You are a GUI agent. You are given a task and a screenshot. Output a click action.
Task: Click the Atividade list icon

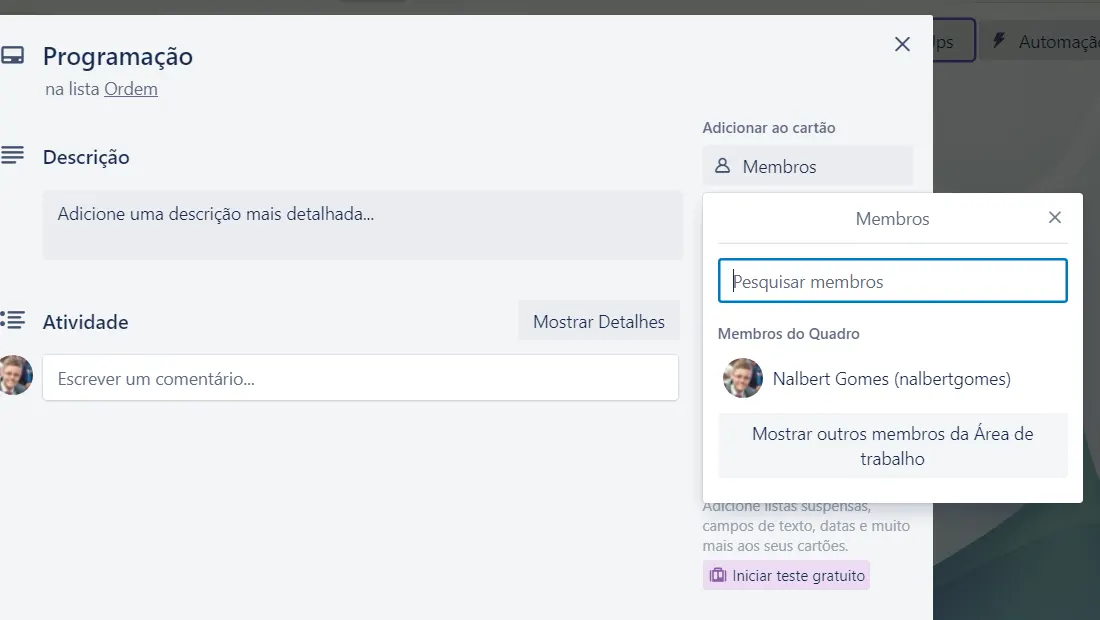click(13, 320)
